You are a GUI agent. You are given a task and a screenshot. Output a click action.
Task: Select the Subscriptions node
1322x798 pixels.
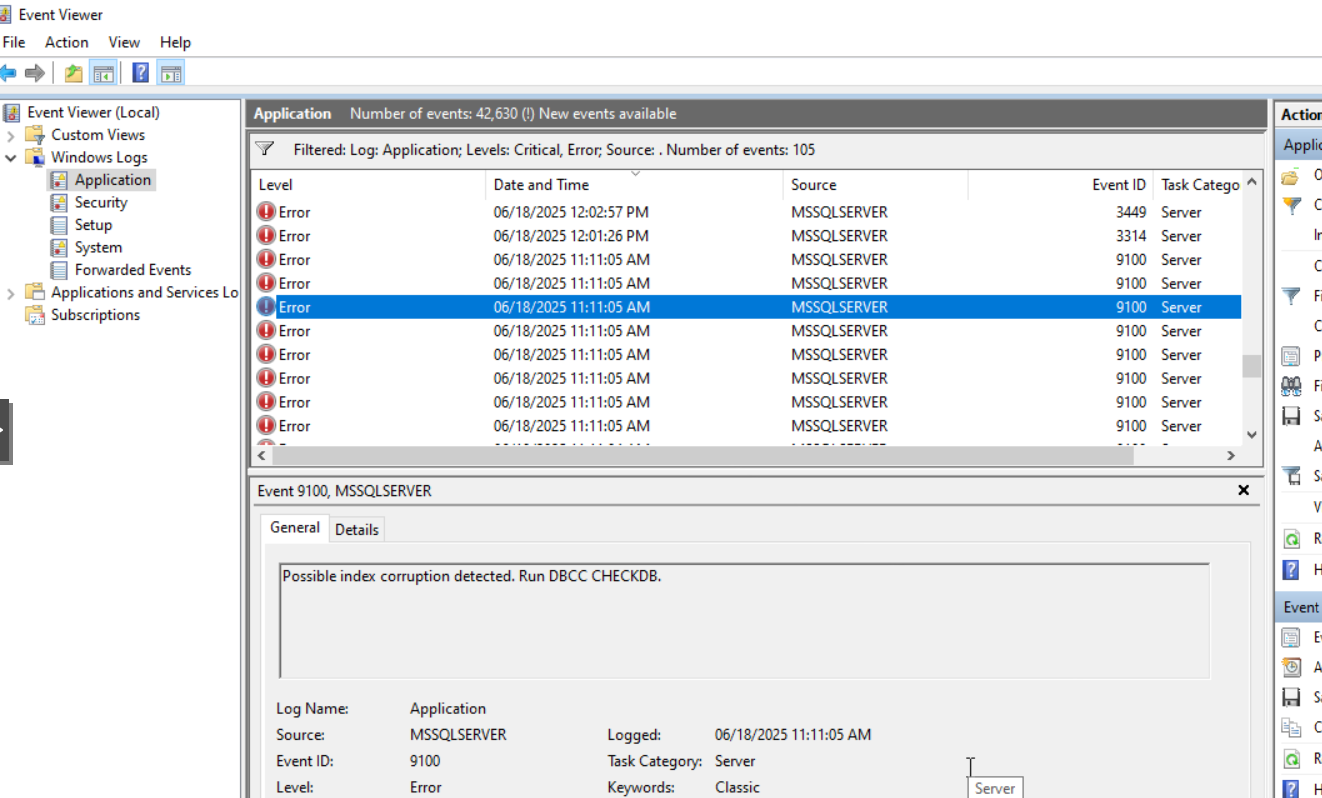tap(95, 315)
